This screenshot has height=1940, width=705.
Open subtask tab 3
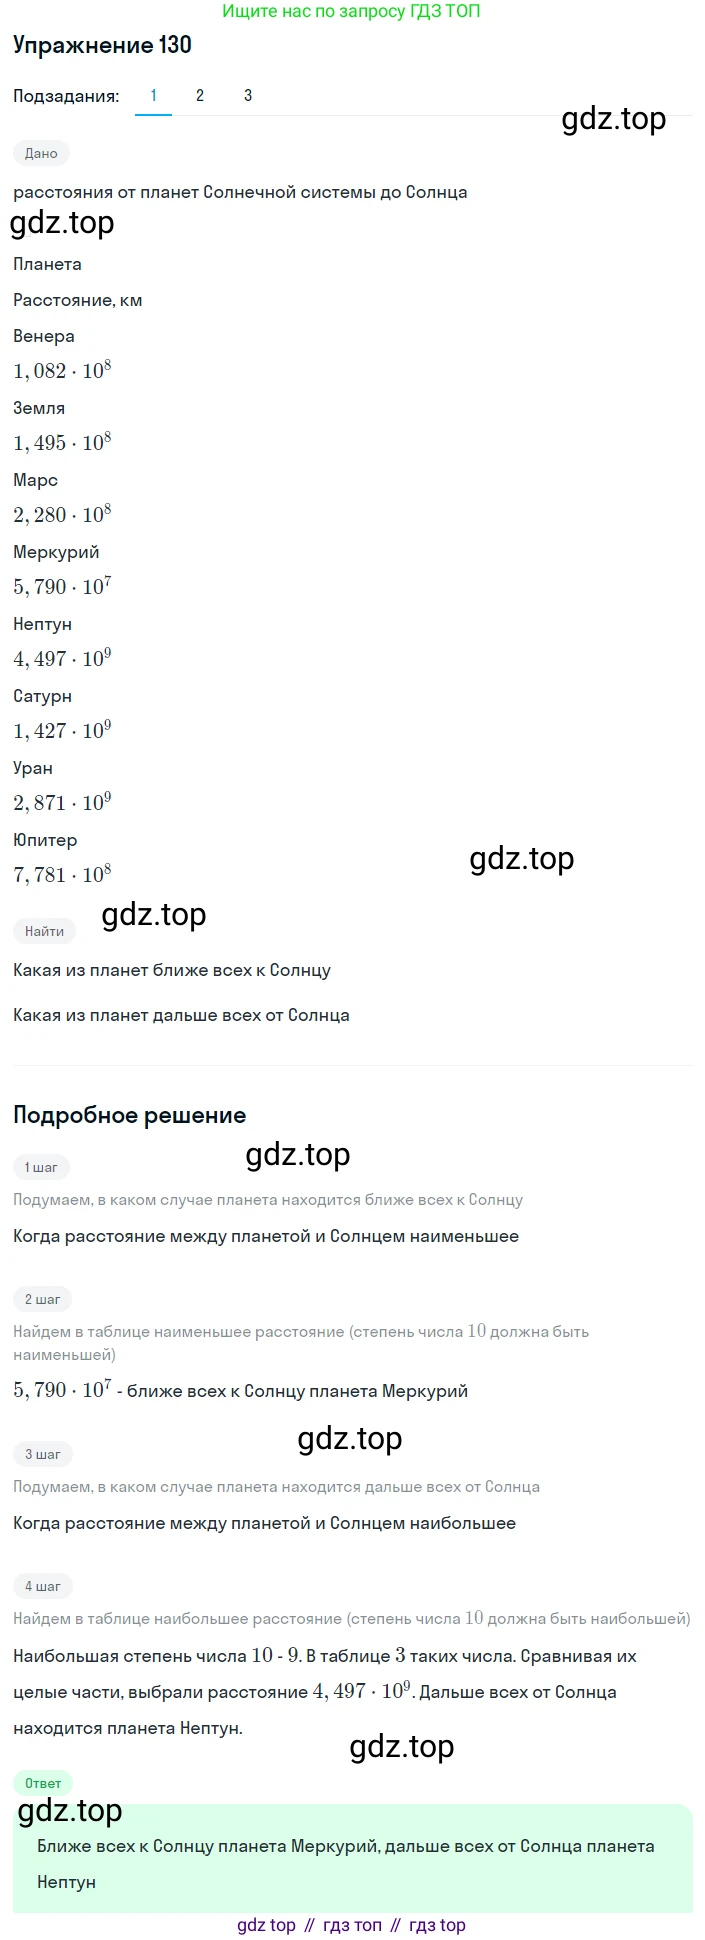(x=248, y=96)
